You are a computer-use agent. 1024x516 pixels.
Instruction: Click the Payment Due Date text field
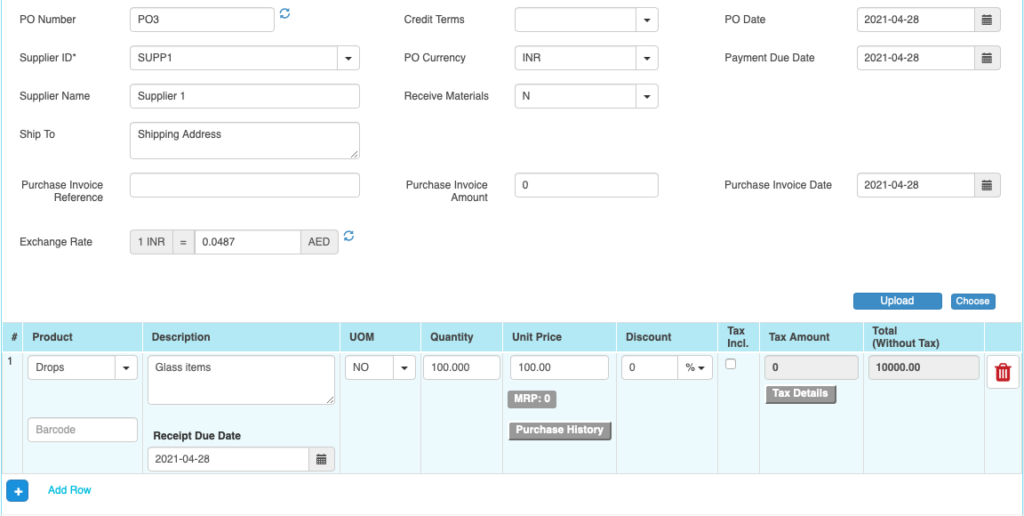coord(916,57)
